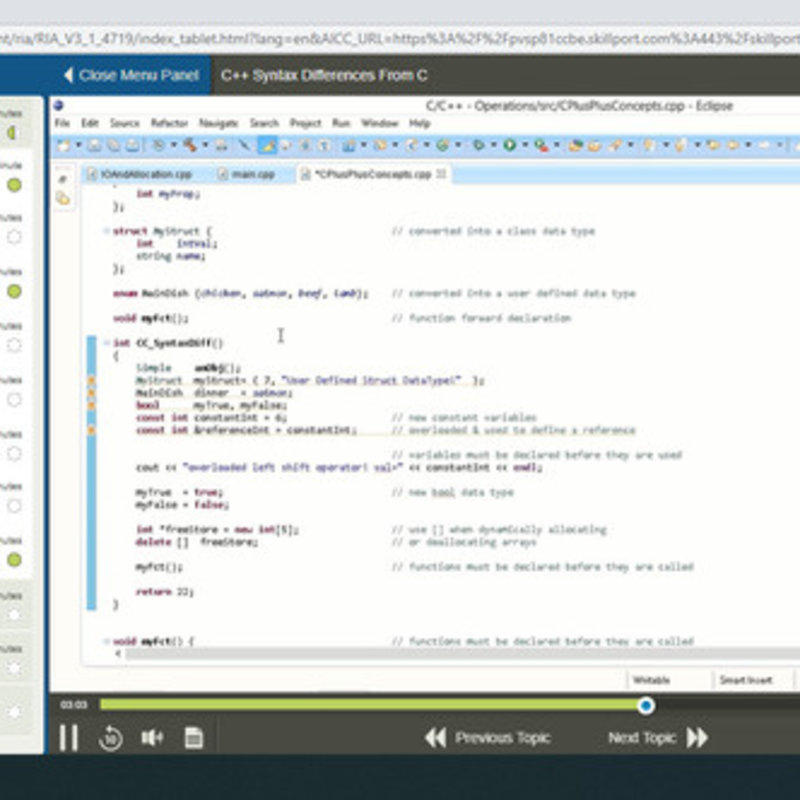Rewind the video ten seconds
800x800 pixels.
(x=111, y=738)
